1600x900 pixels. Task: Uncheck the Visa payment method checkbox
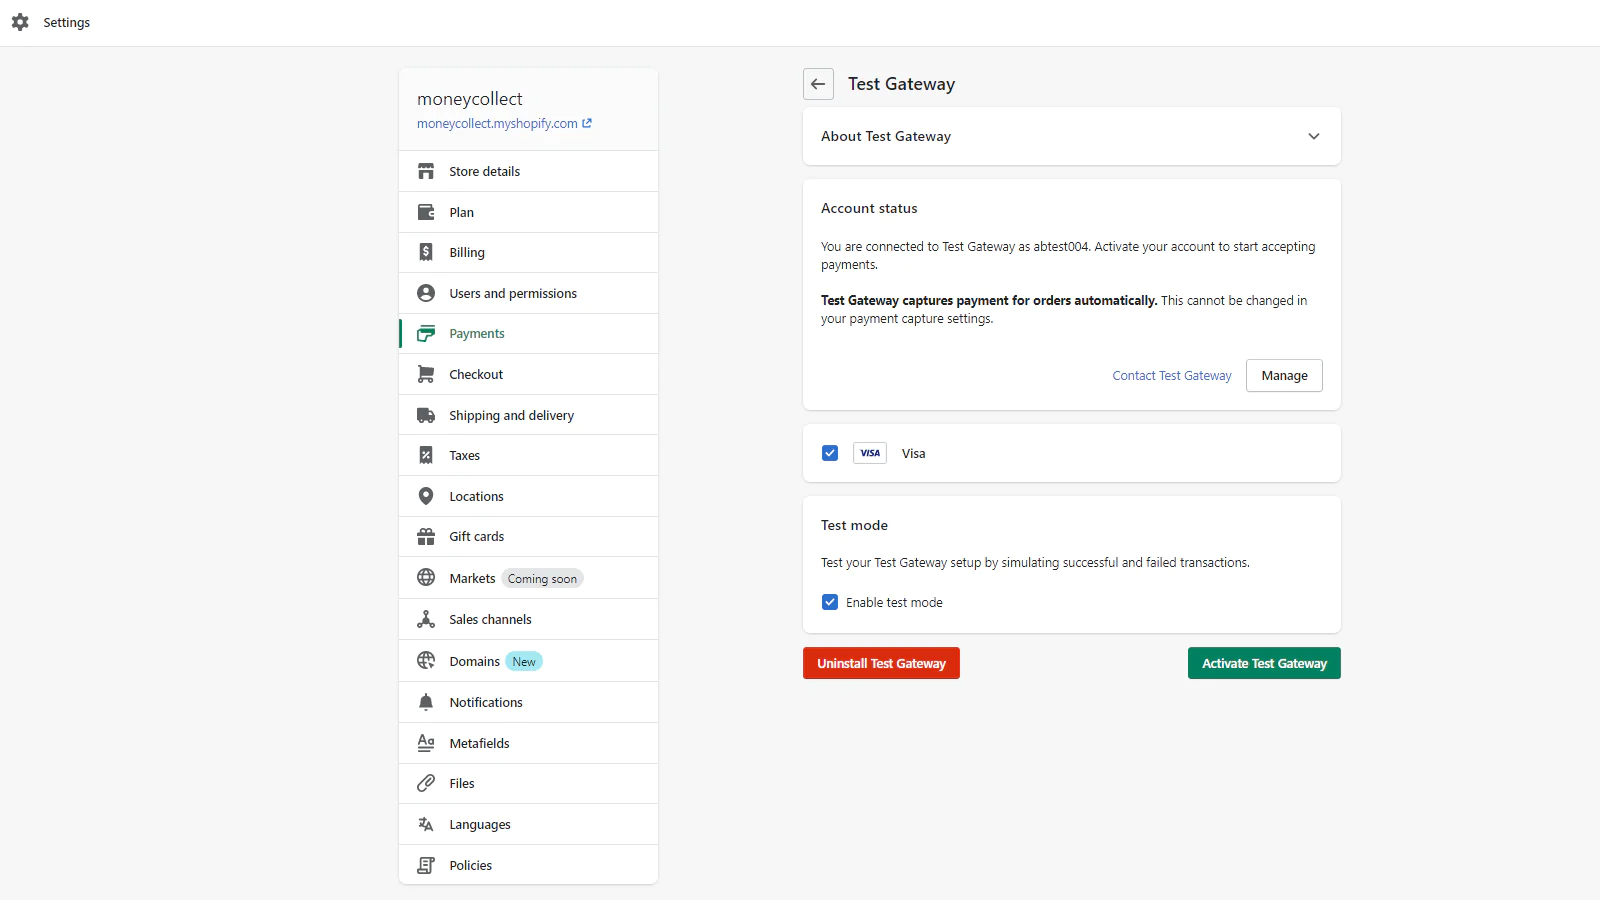tap(830, 453)
